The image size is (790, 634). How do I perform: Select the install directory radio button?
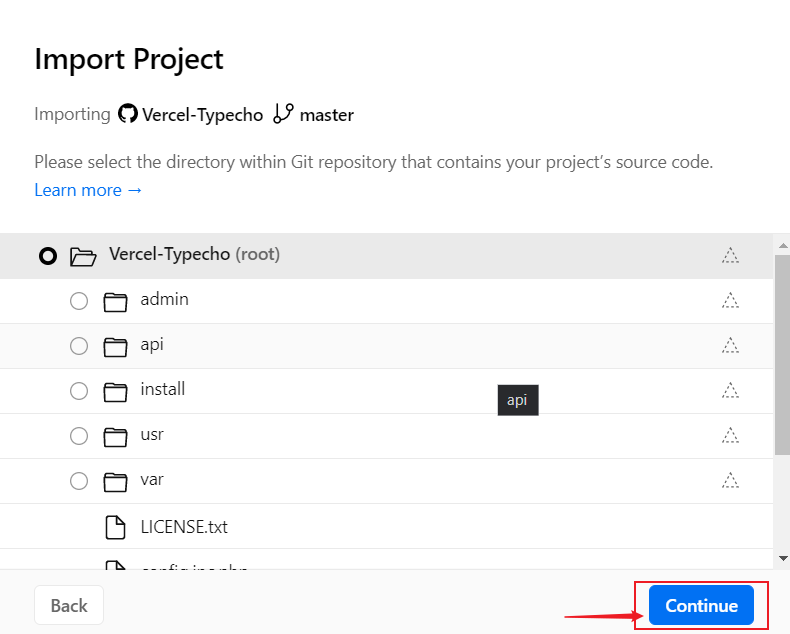click(x=79, y=391)
